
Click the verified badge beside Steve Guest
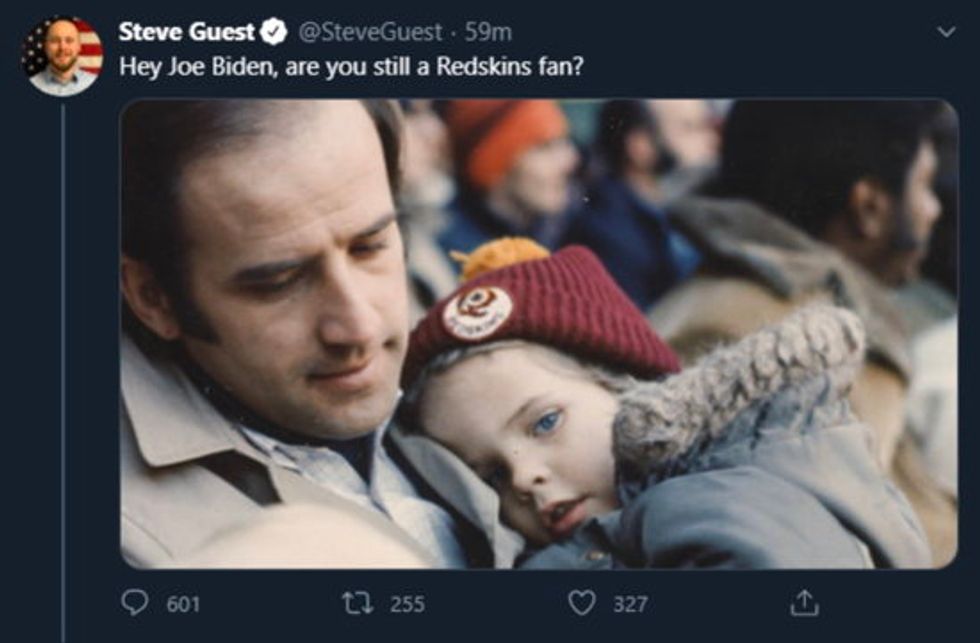273,32
